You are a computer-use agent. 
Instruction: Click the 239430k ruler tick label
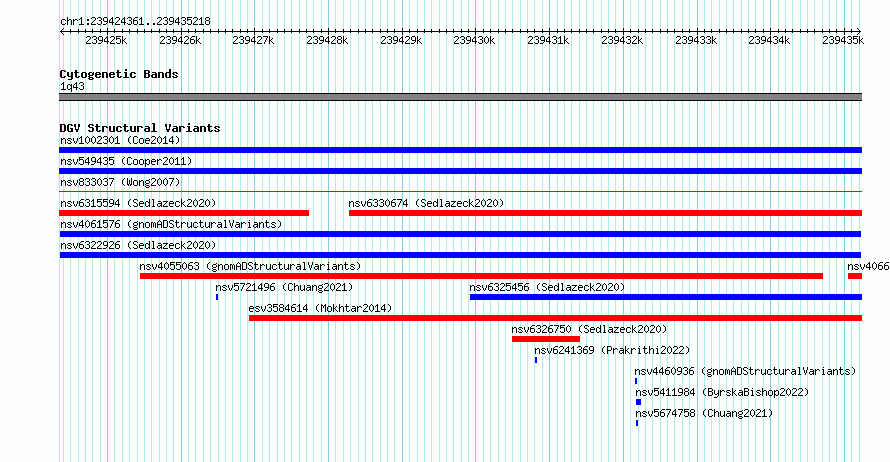point(474,40)
